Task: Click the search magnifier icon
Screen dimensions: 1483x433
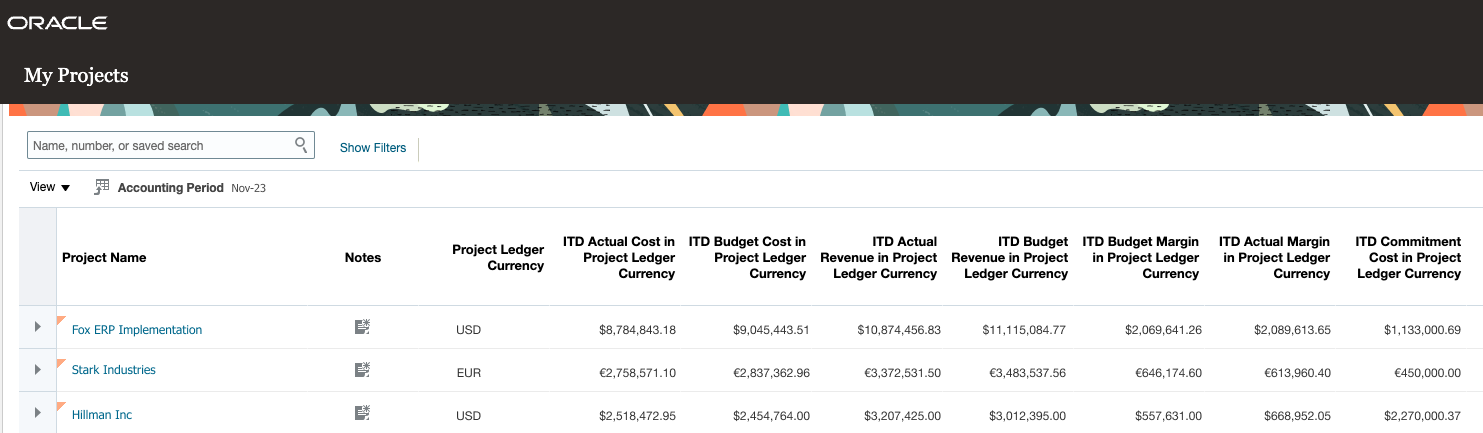Action: click(x=301, y=145)
